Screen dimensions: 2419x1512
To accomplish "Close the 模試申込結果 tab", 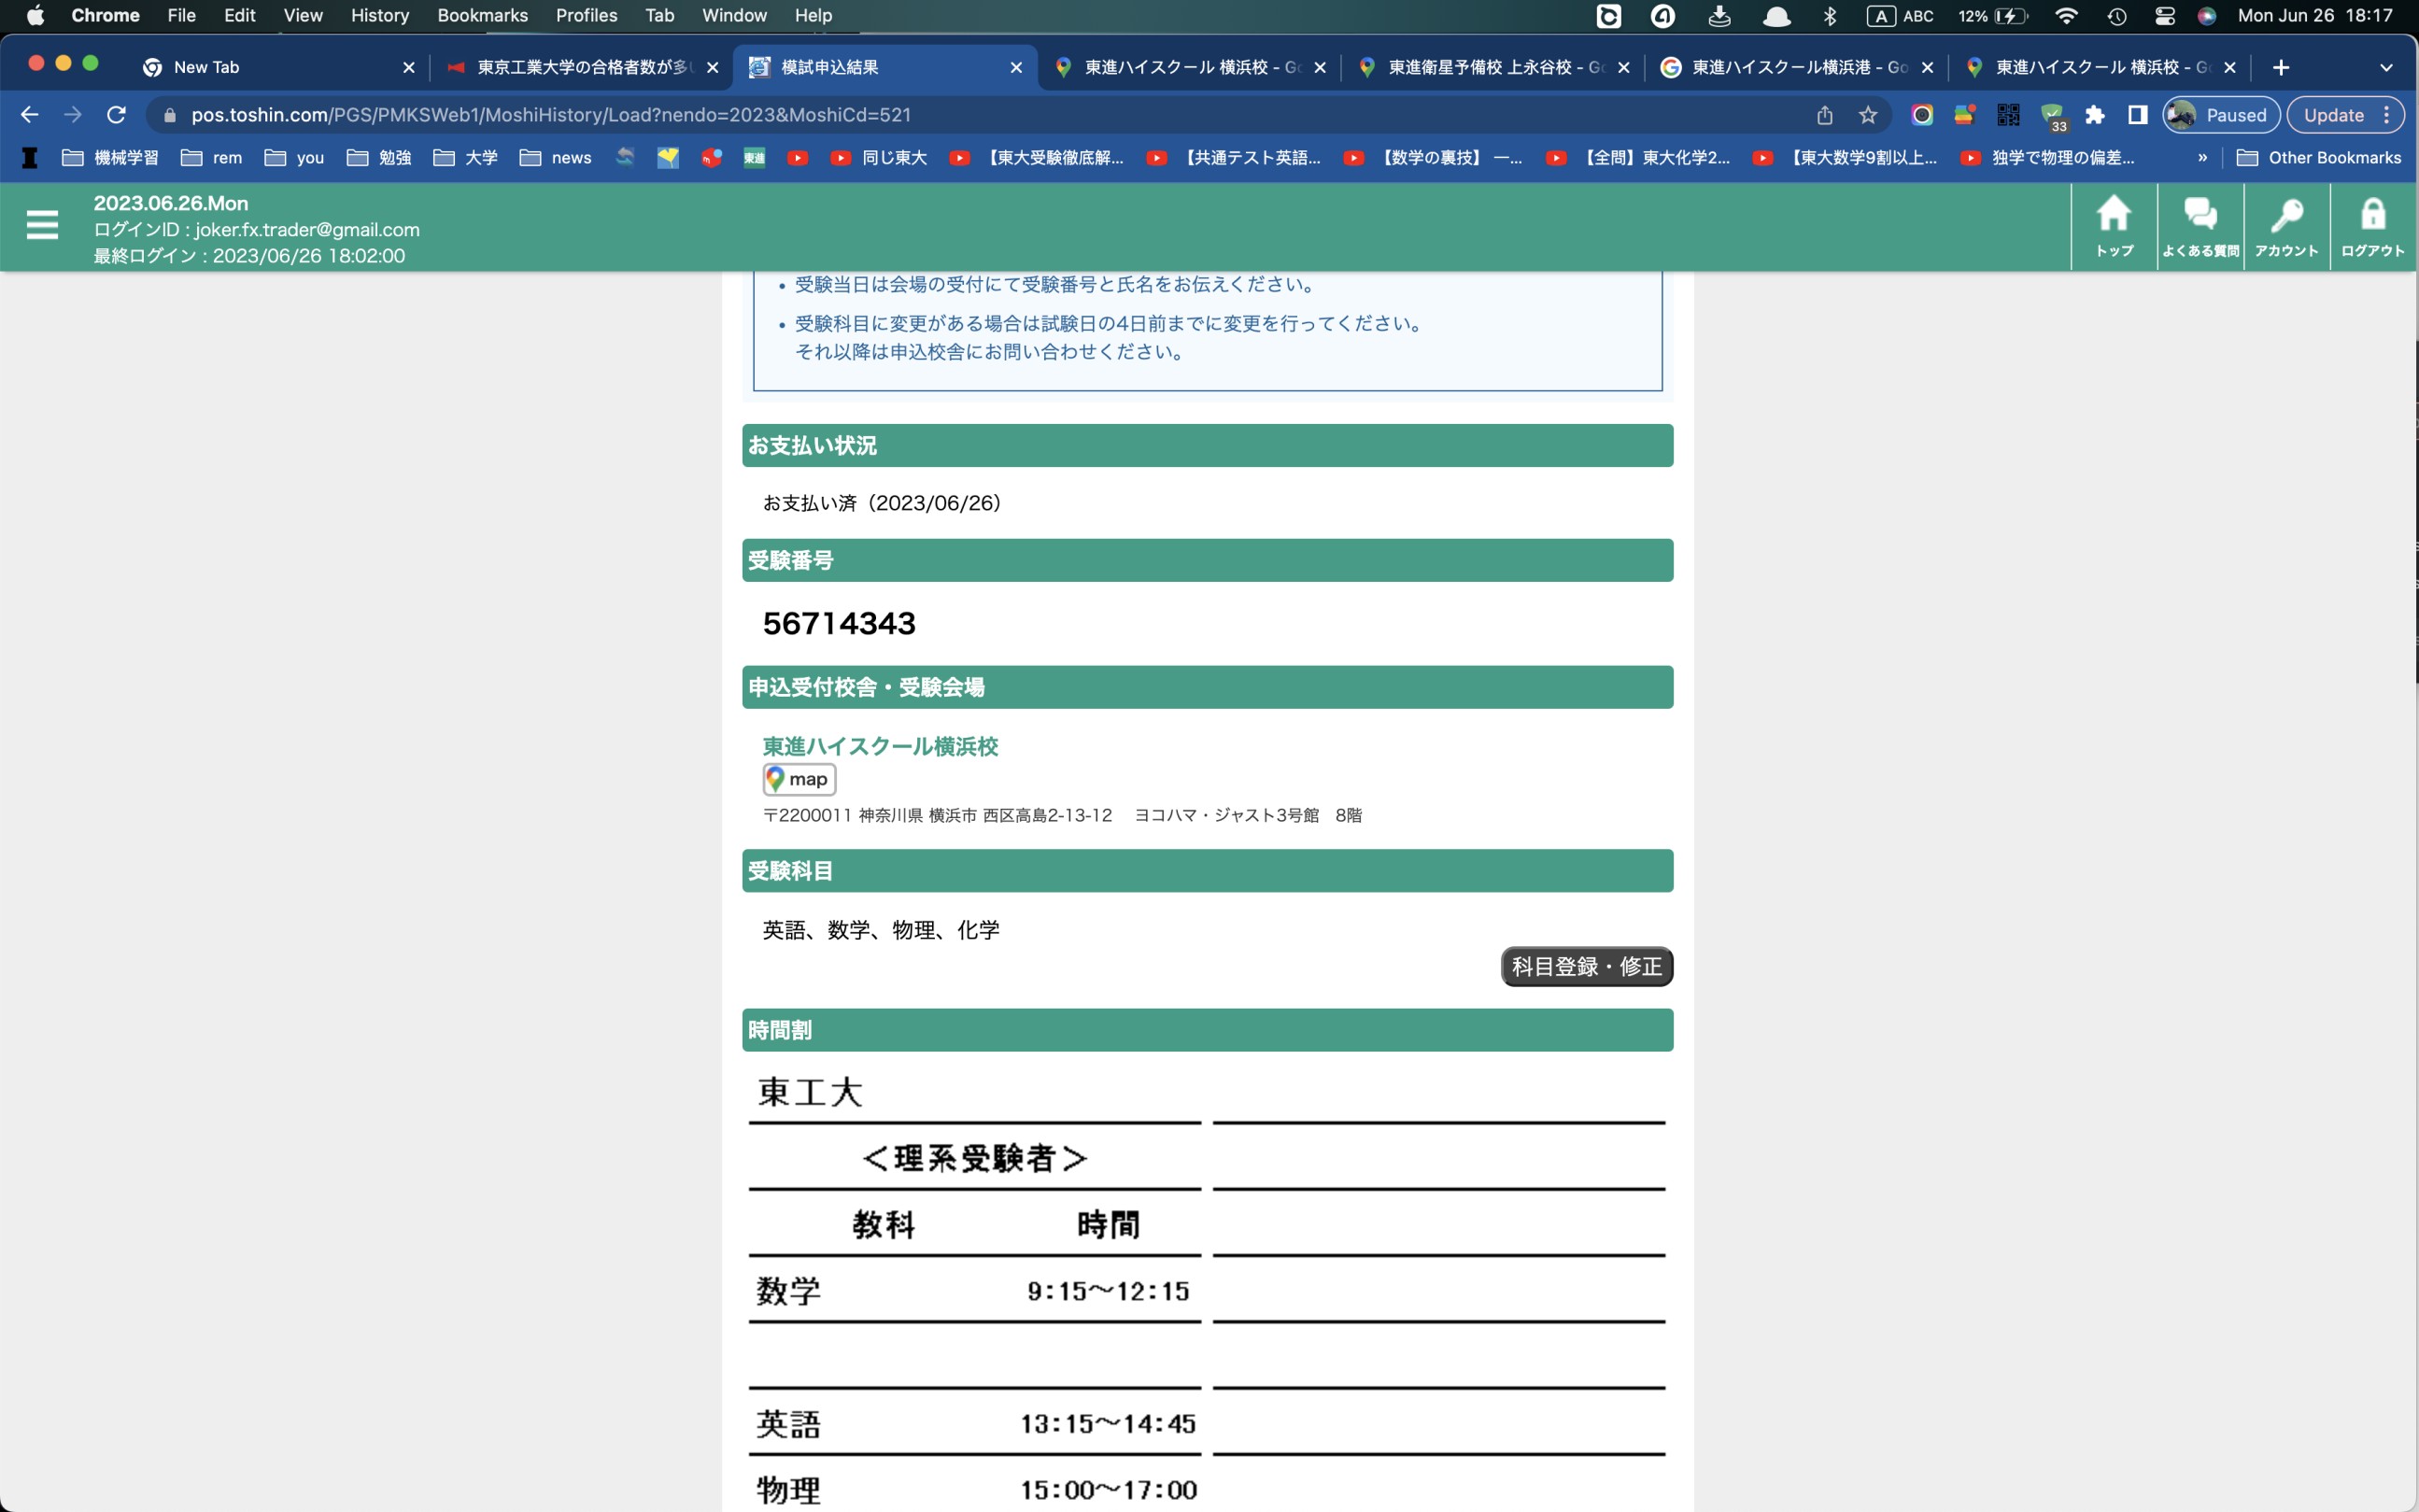I will 1016,67.
